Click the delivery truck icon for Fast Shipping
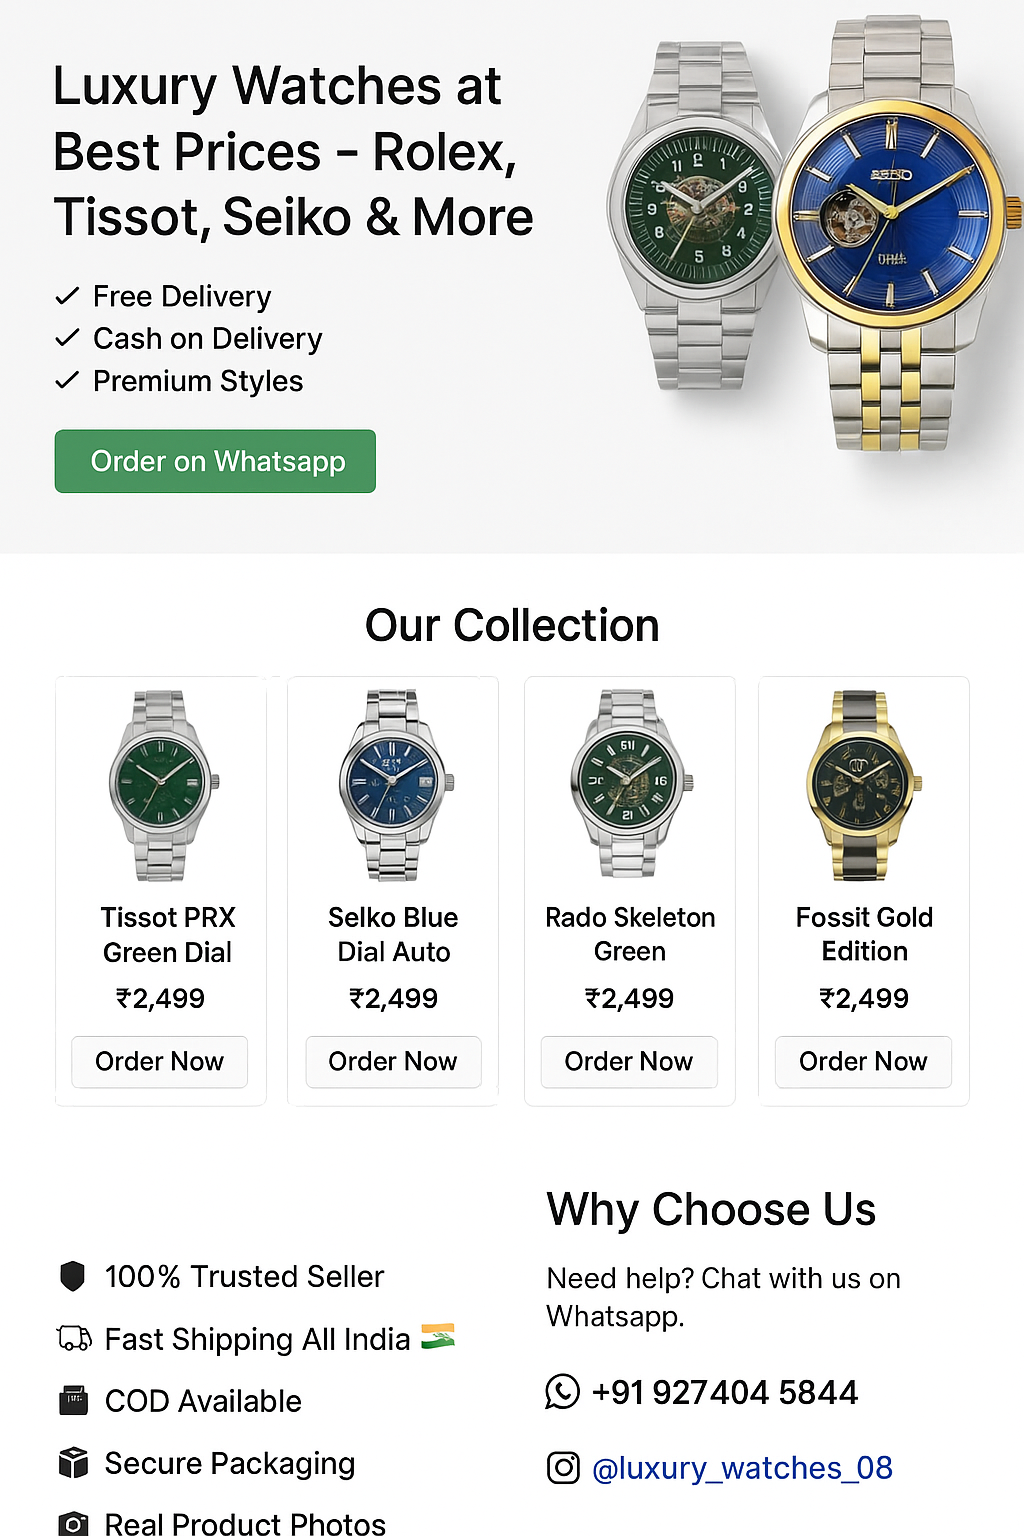Viewport: 1024px width, 1536px height. (74, 1338)
